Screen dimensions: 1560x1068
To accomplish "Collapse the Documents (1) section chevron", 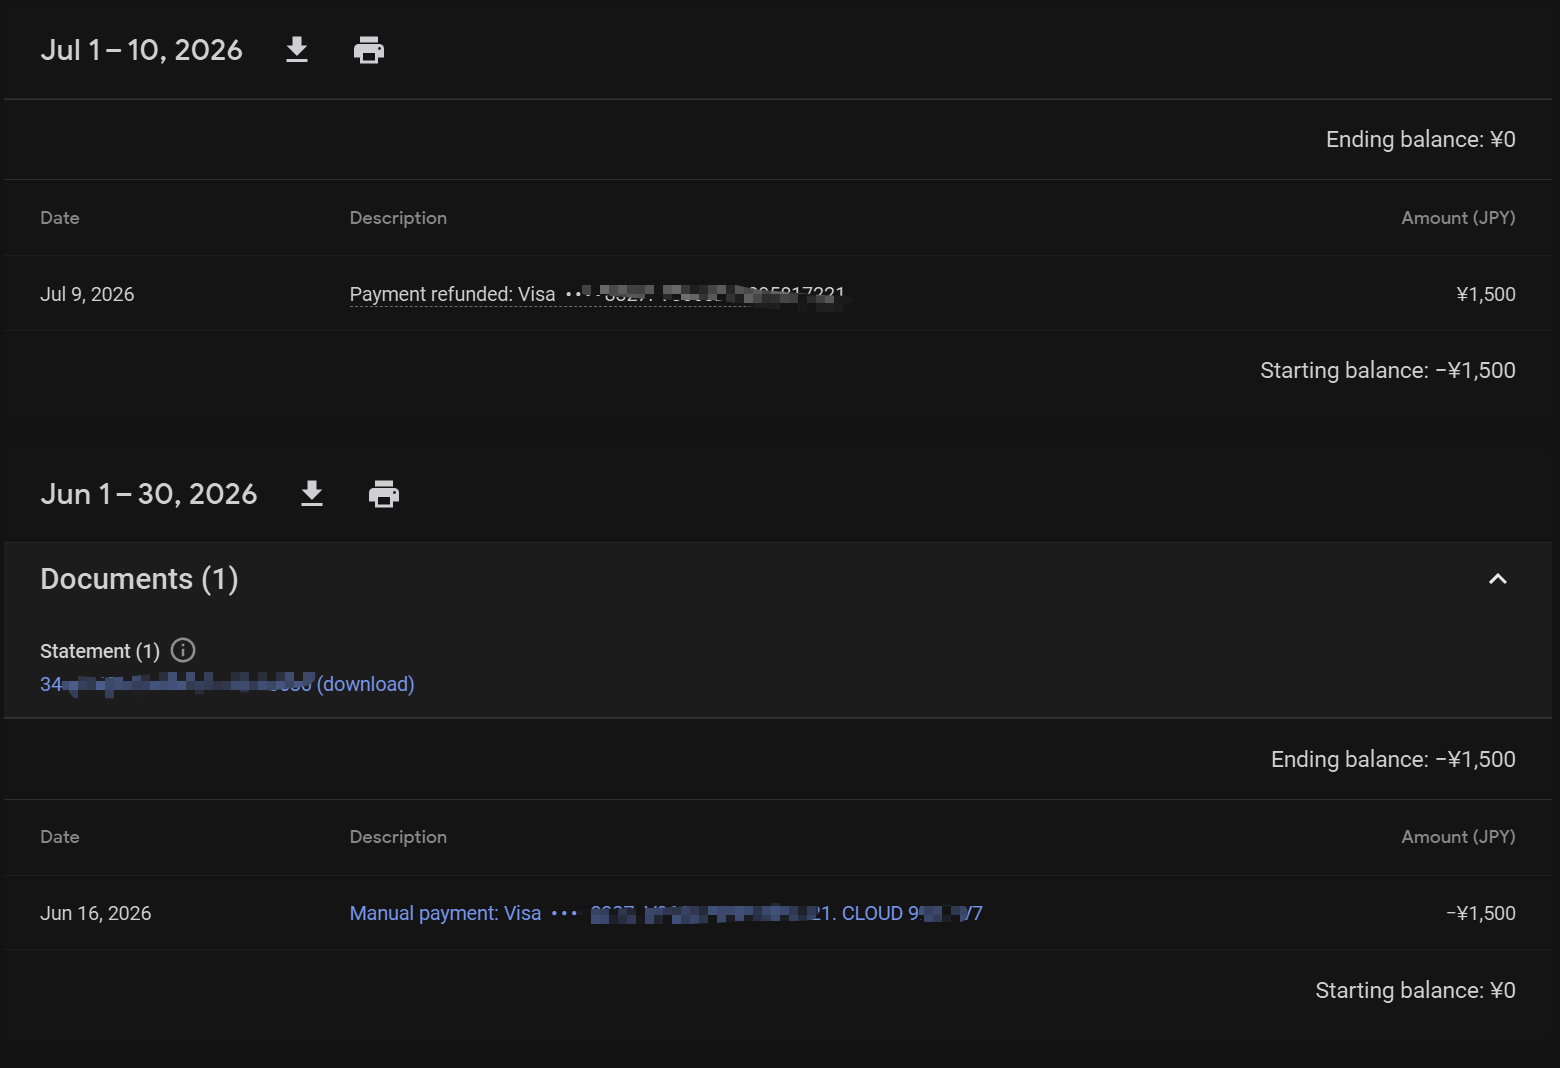I will [x=1497, y=579].
